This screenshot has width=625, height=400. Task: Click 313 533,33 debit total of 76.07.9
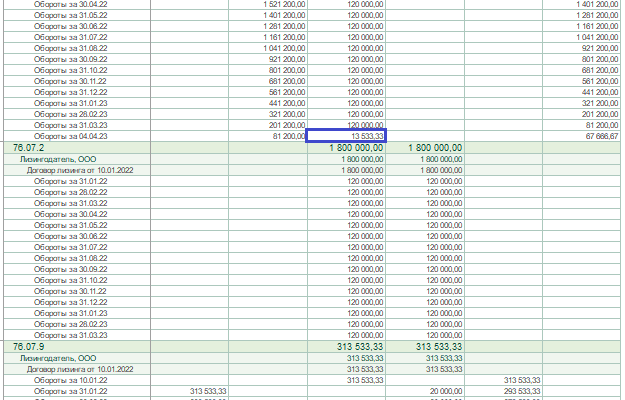pos(360,347)
